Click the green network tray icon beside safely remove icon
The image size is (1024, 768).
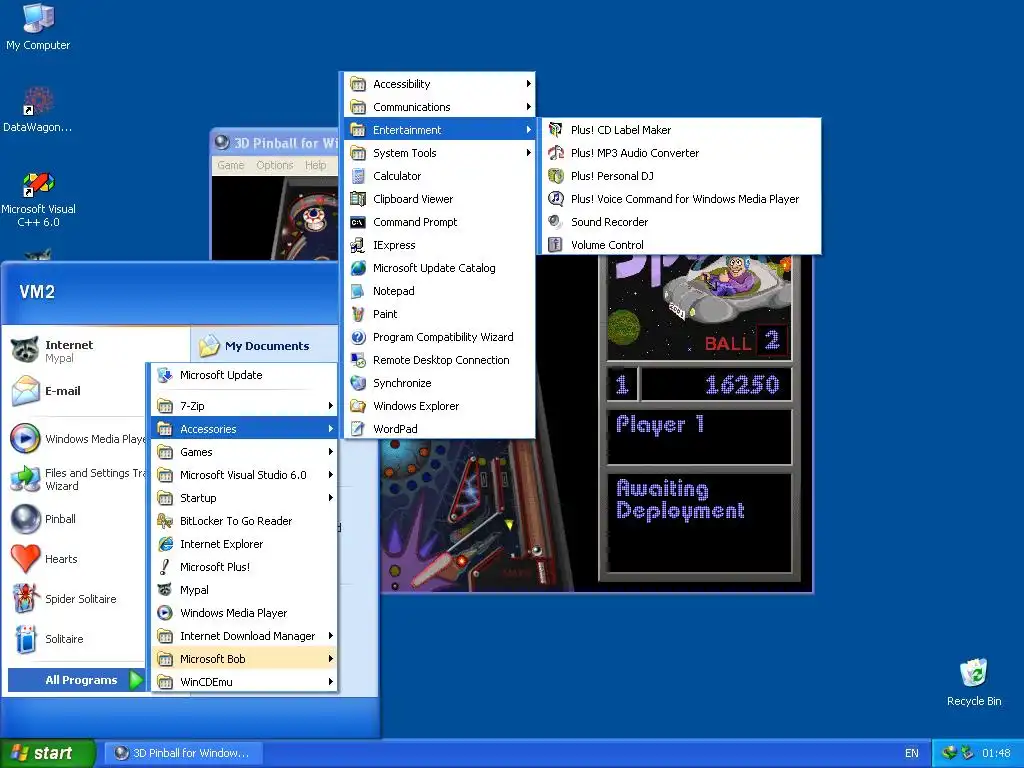tap(949, 753)
